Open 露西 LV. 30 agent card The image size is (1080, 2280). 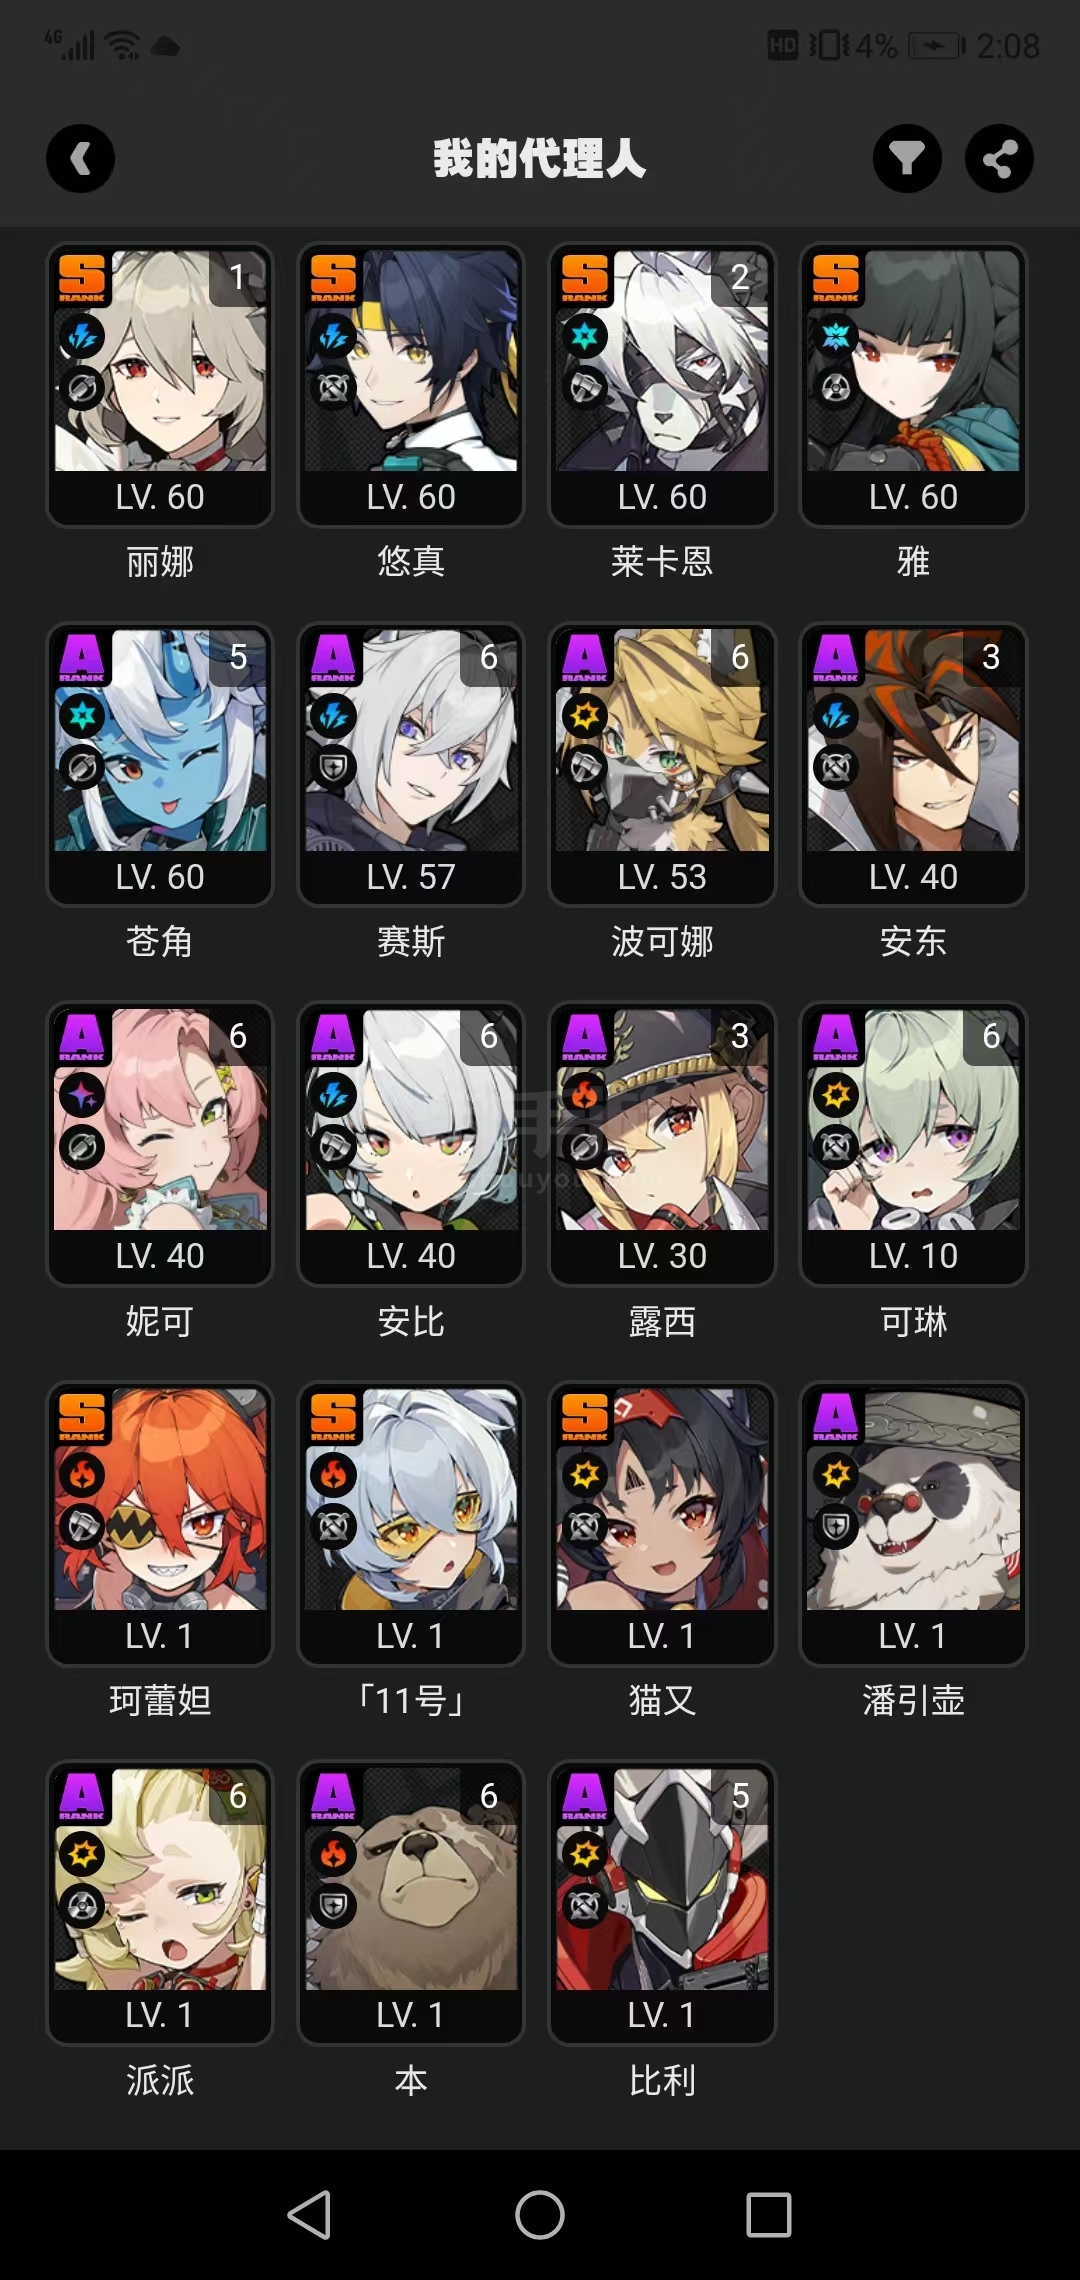pyautogui.click(x=662, y=1144)
